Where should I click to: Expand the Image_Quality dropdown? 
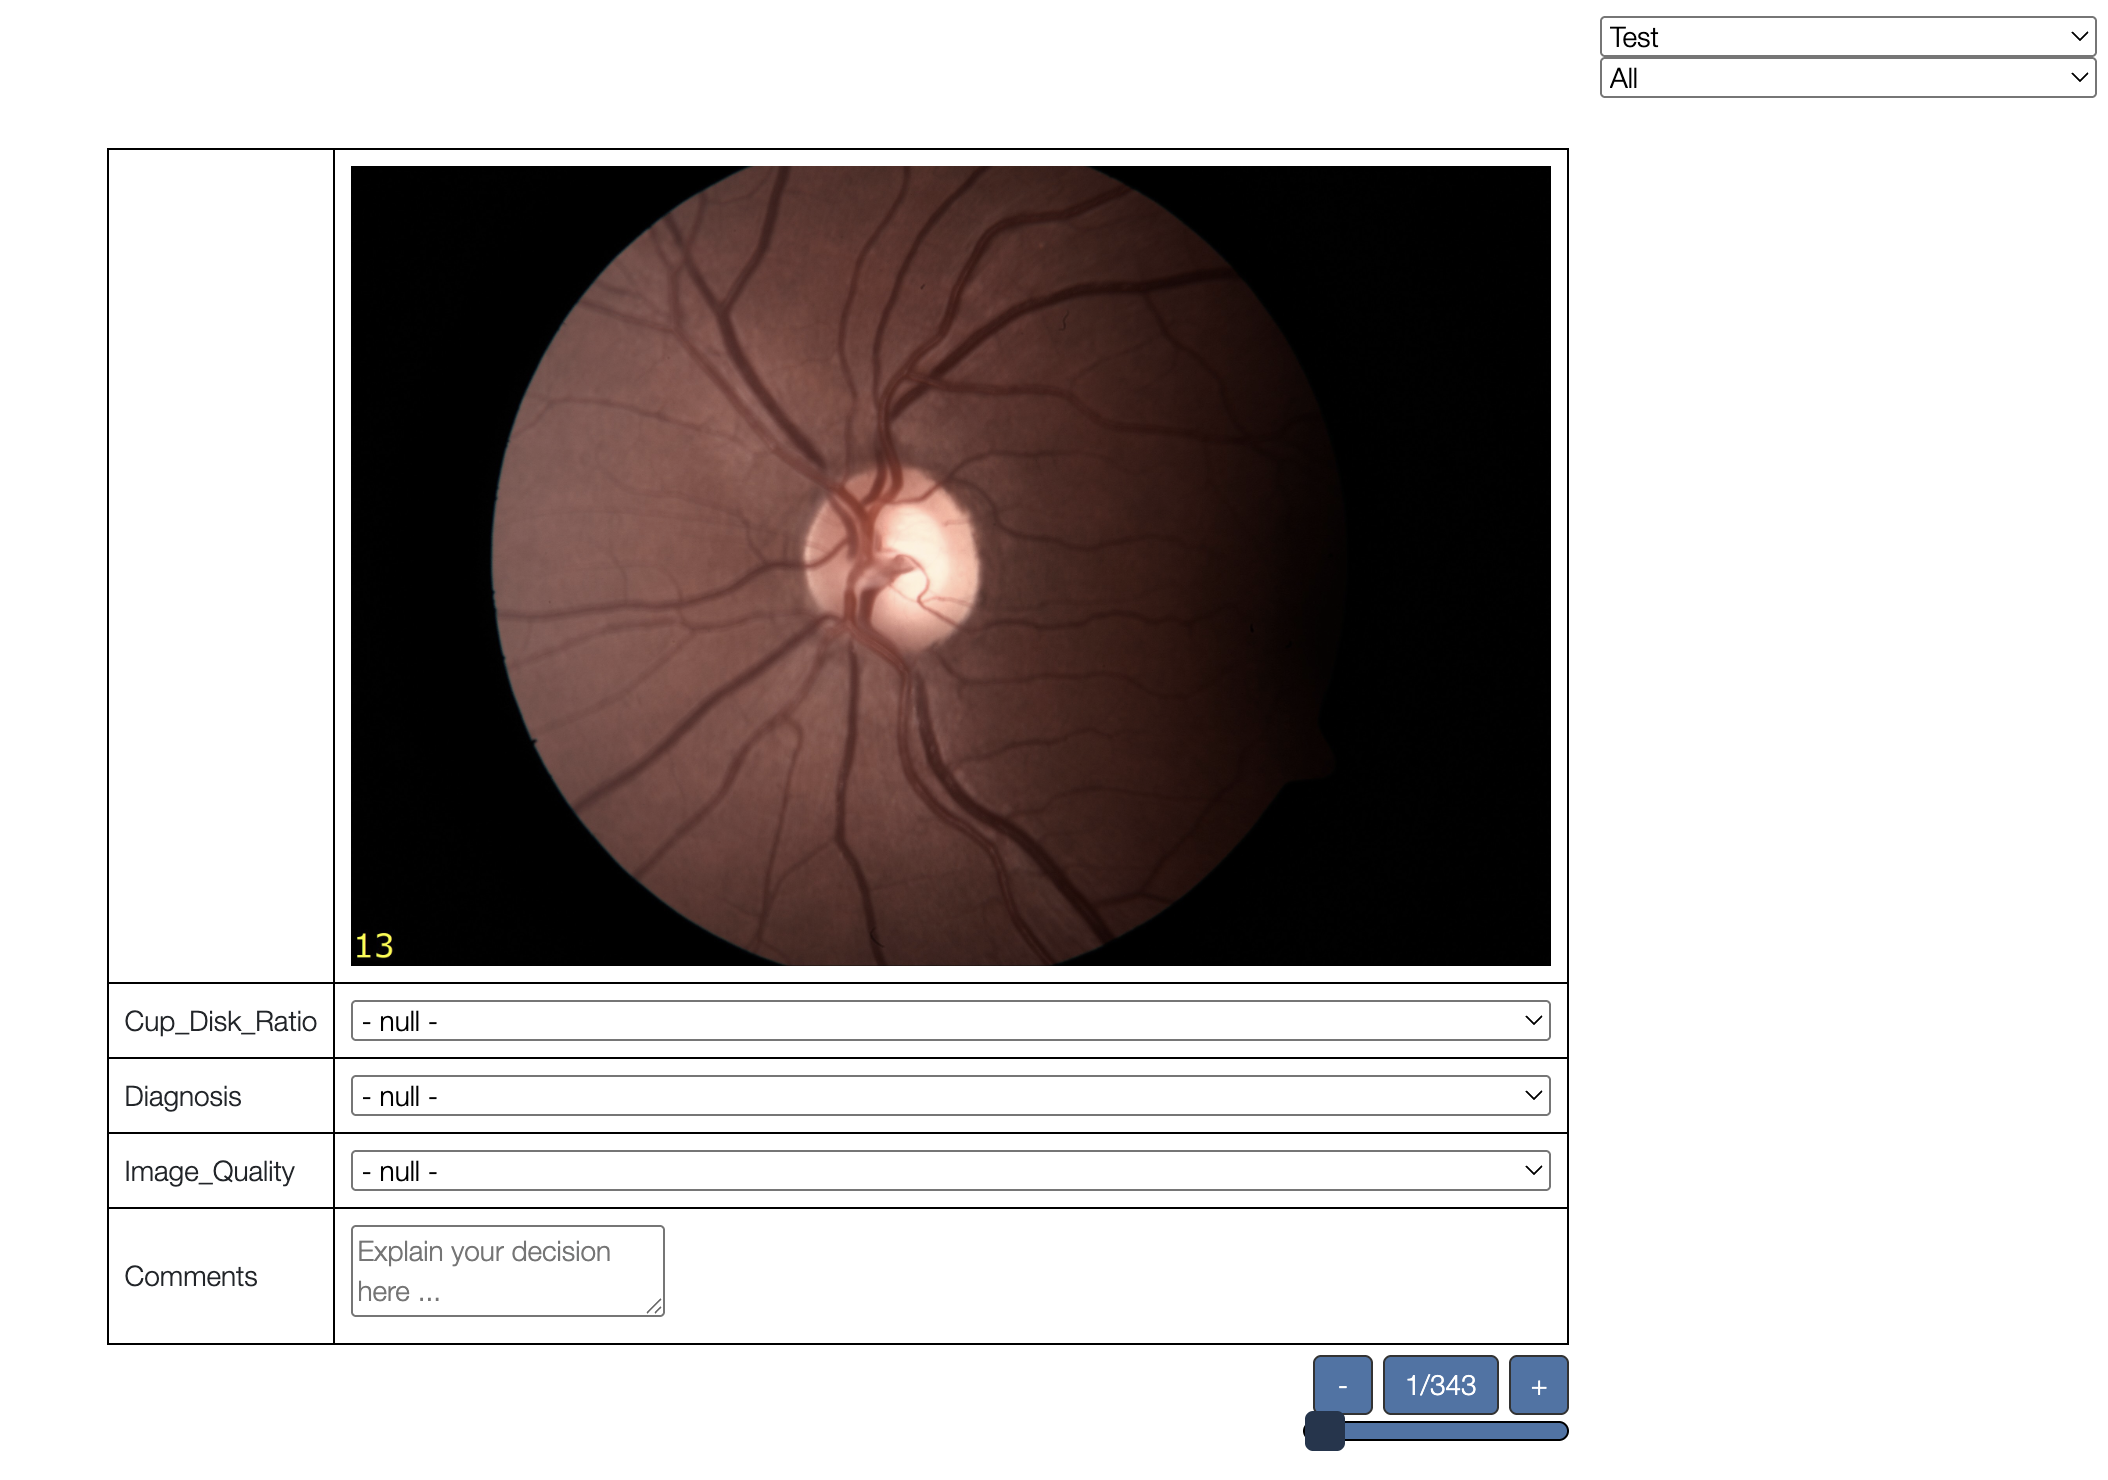tap(950, 1171)
